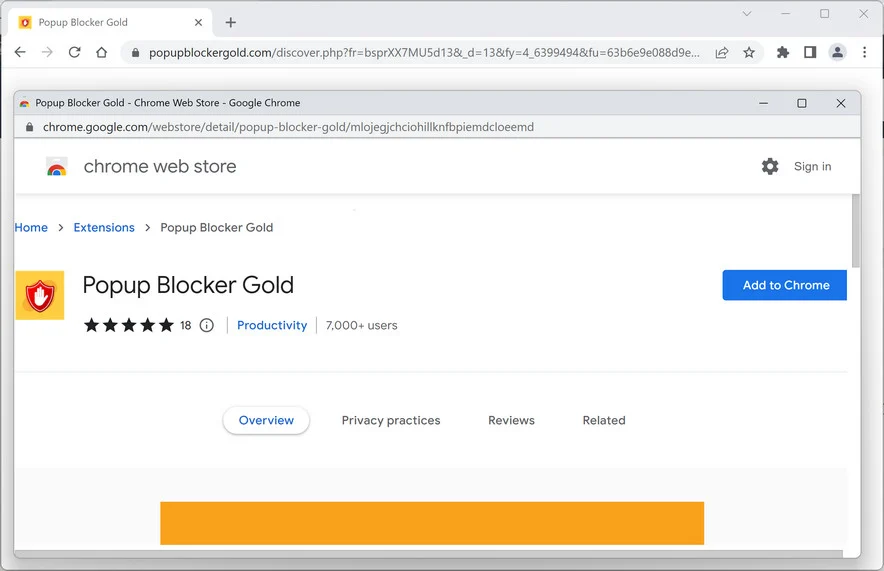Click the five-star rating

click(129, 325)
